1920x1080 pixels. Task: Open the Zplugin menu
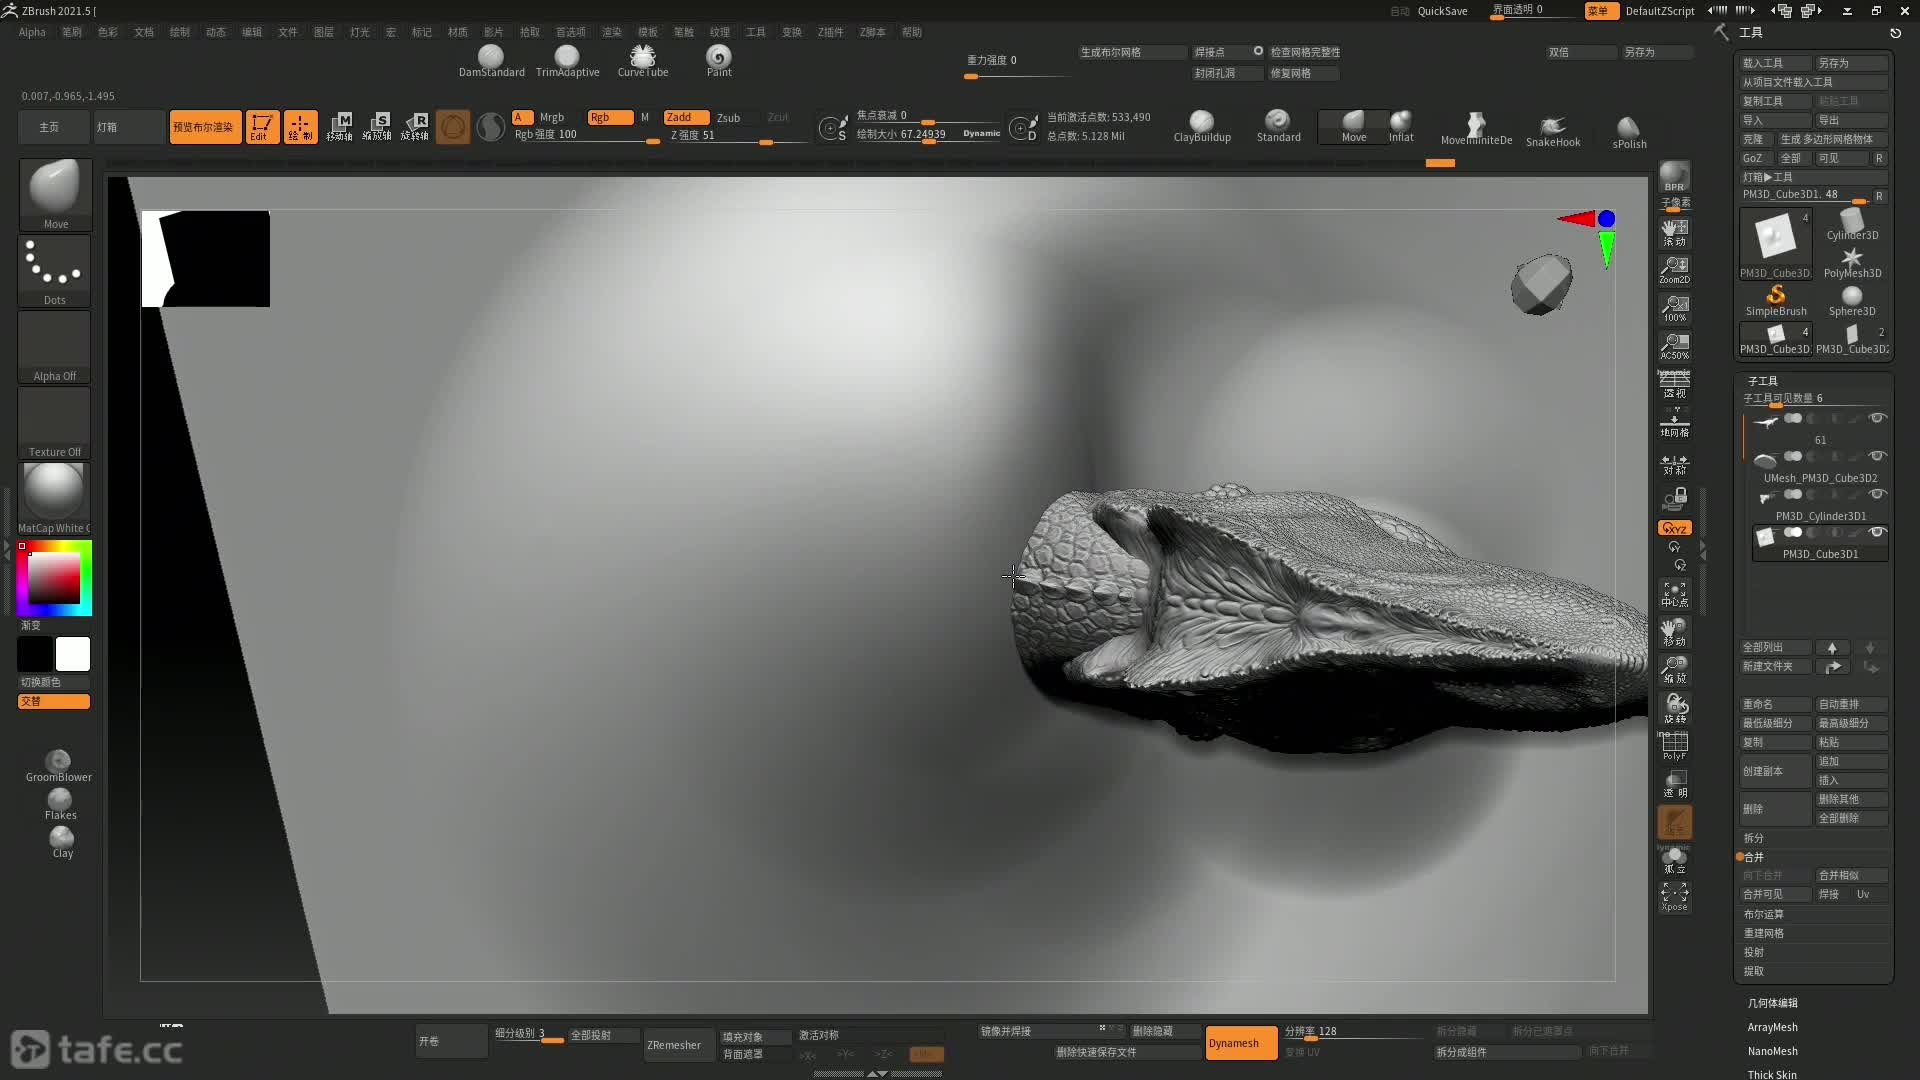830,32
